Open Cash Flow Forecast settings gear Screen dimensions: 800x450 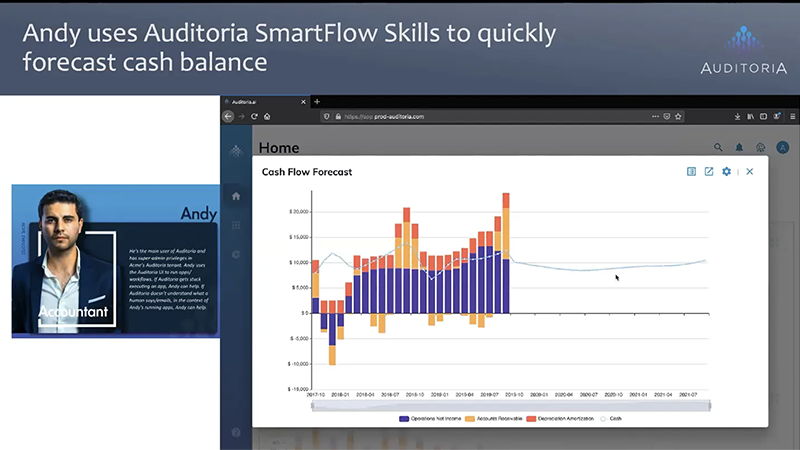[x=727, y=171]
